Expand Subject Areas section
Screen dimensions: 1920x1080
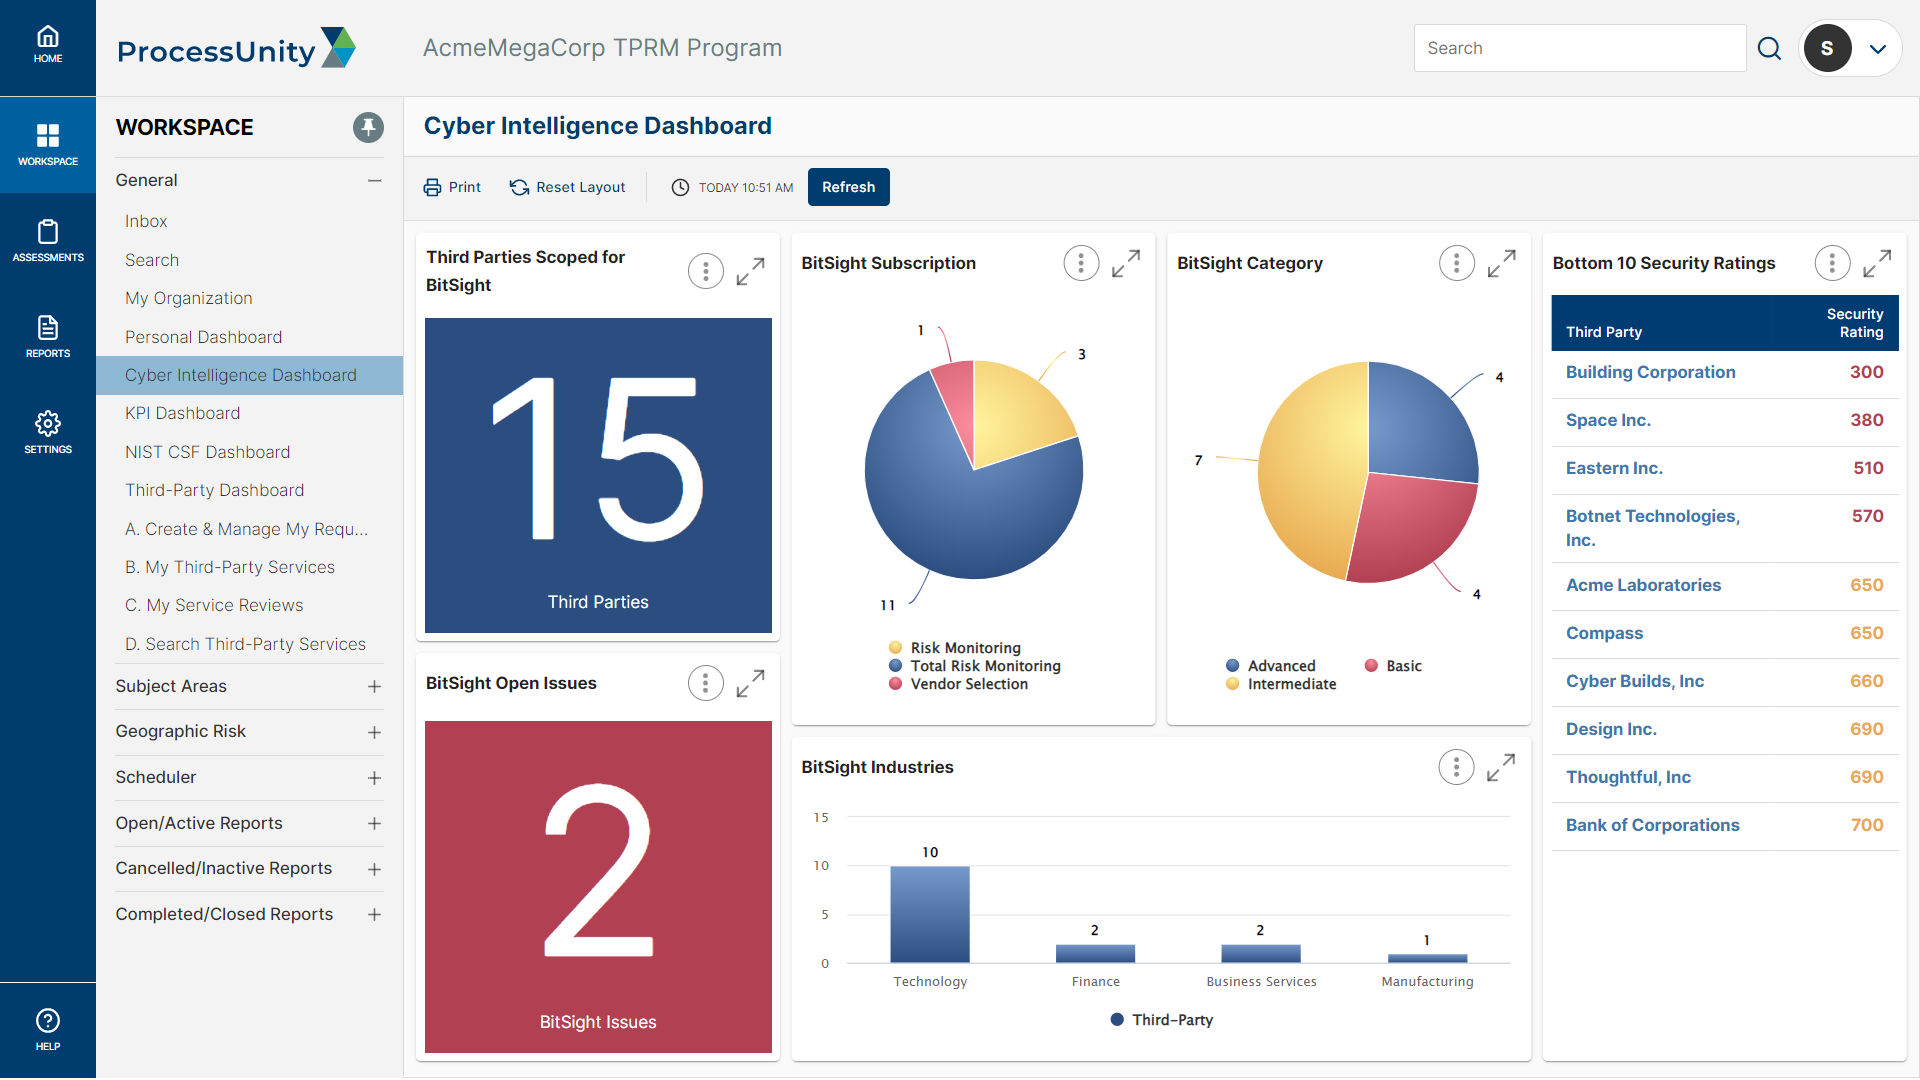click(x=375, y=687)
